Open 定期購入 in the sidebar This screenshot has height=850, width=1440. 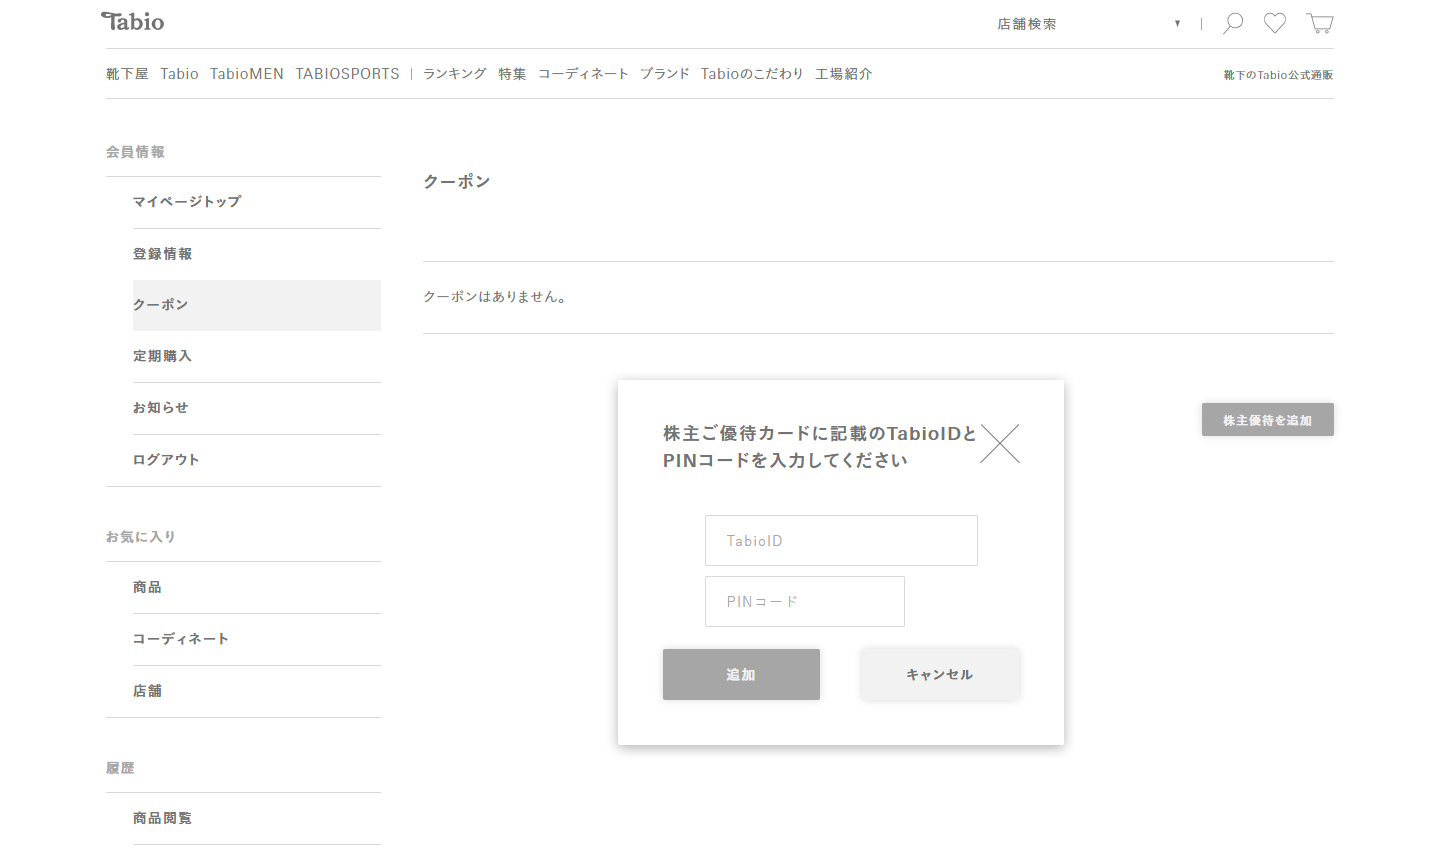[x=257, y=356]
